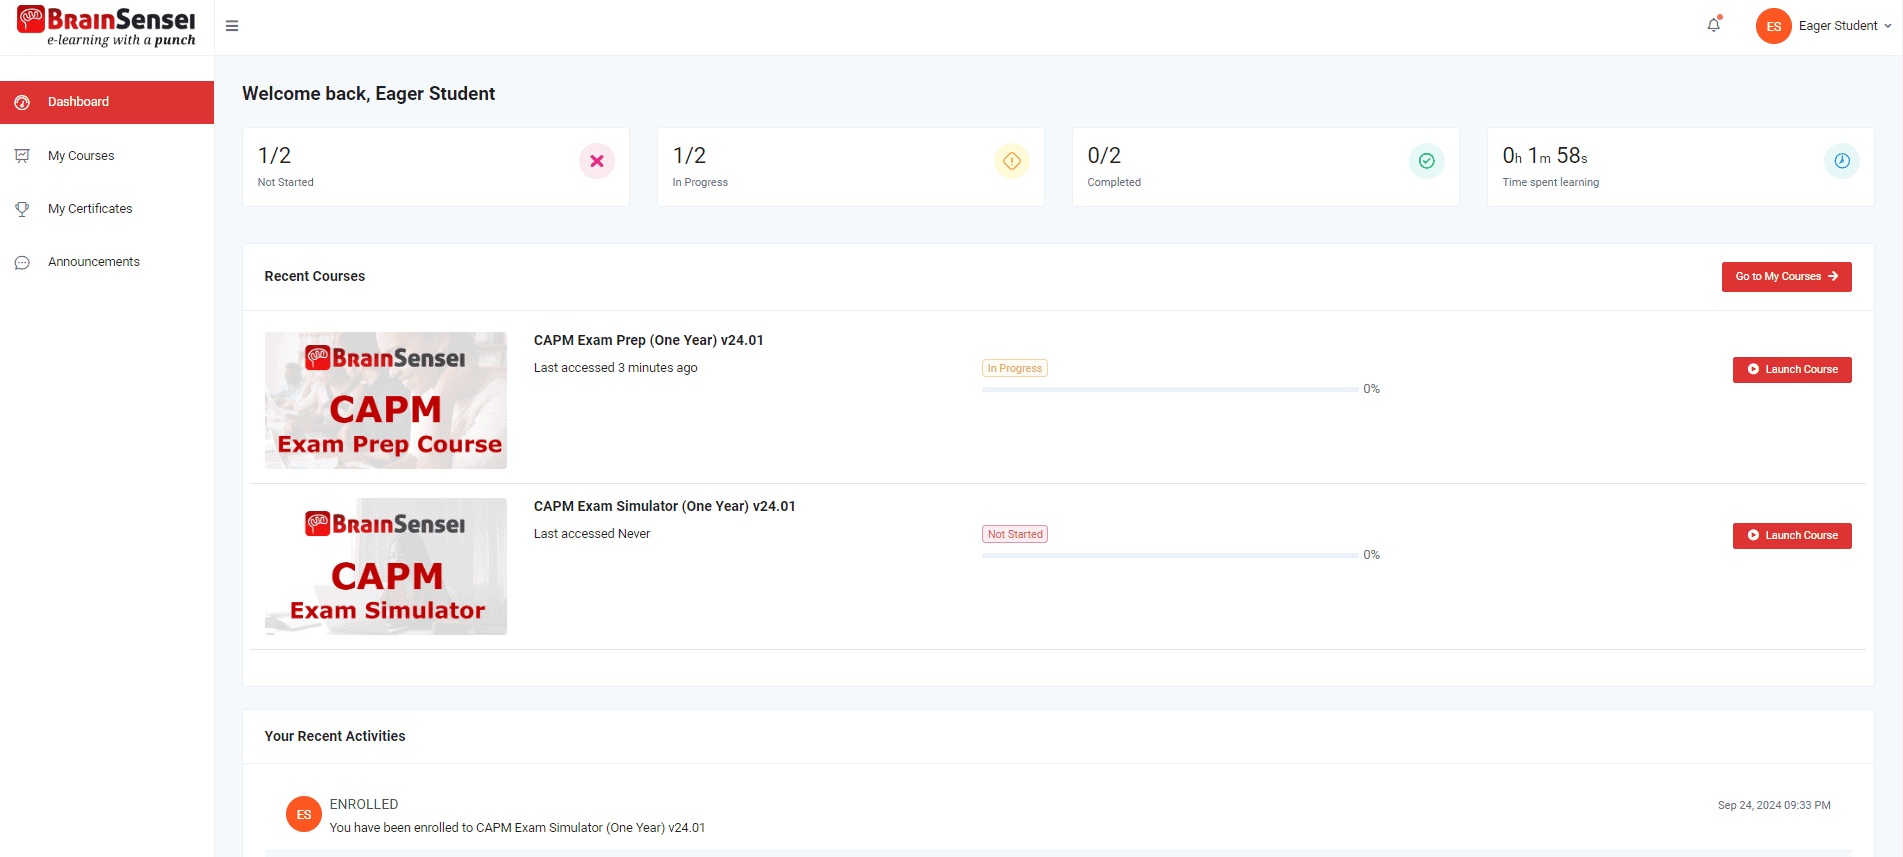This screenshot has width=1903, height=857.
Task: Click the CAPM Exam Simulator (One Year) v24.01 title
Action: click(x=664, y=506)
